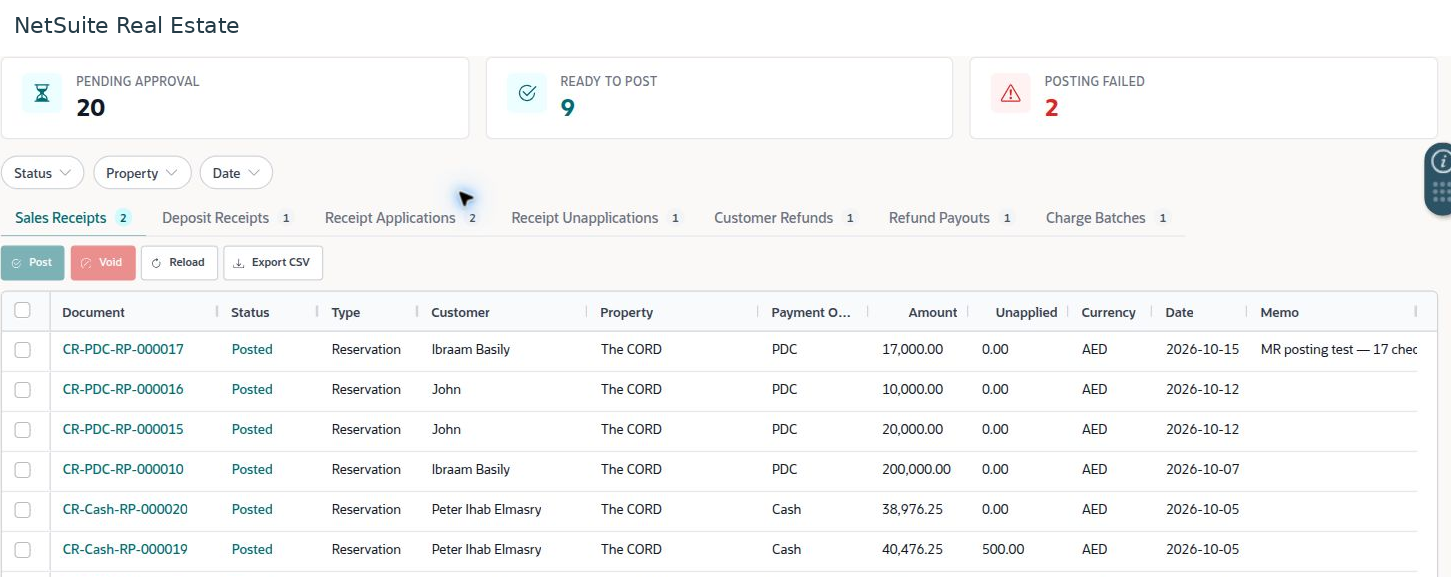
Task: Click the Void button
Action: click(103, 263)
